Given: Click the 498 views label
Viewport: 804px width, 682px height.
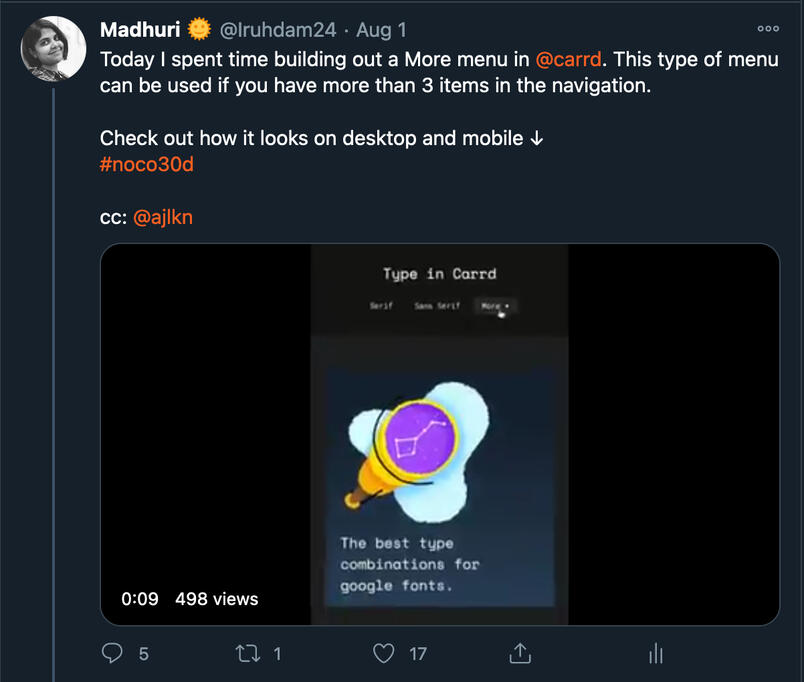Looking at the screenshot, I should tap(216, 599).
